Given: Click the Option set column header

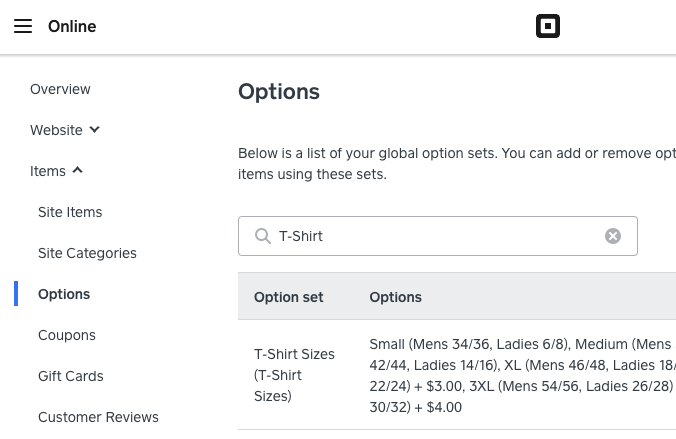Looking at the screenshot, I should [x=288, y=297].
